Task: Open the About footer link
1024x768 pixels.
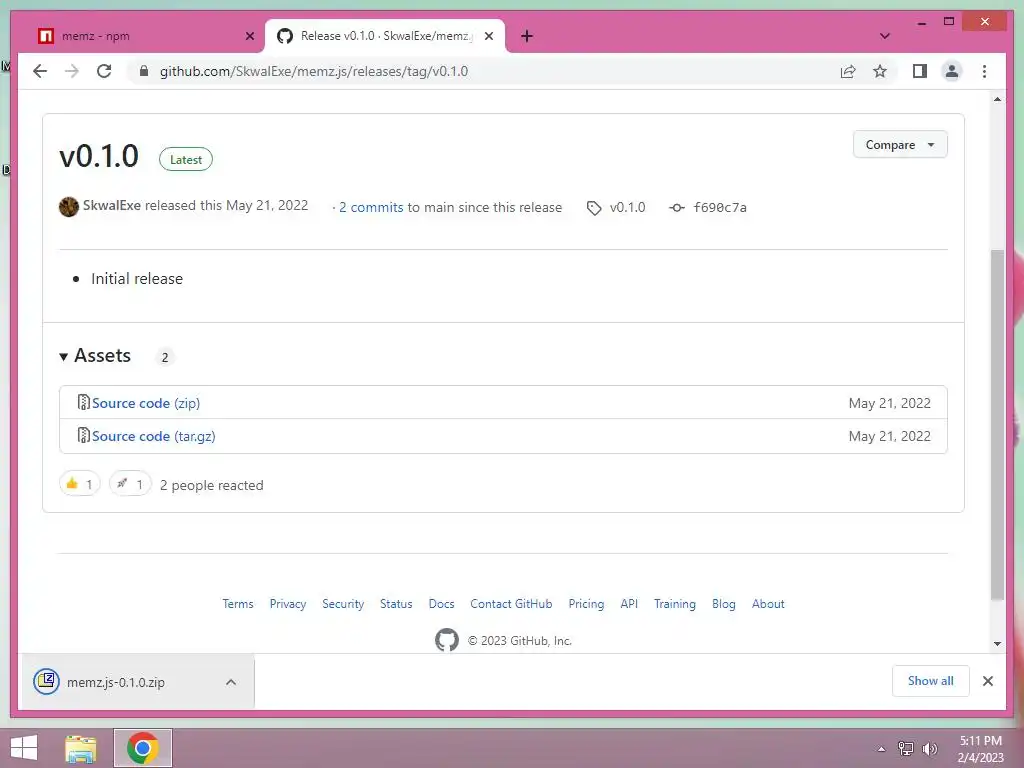Action: point(768,603)
